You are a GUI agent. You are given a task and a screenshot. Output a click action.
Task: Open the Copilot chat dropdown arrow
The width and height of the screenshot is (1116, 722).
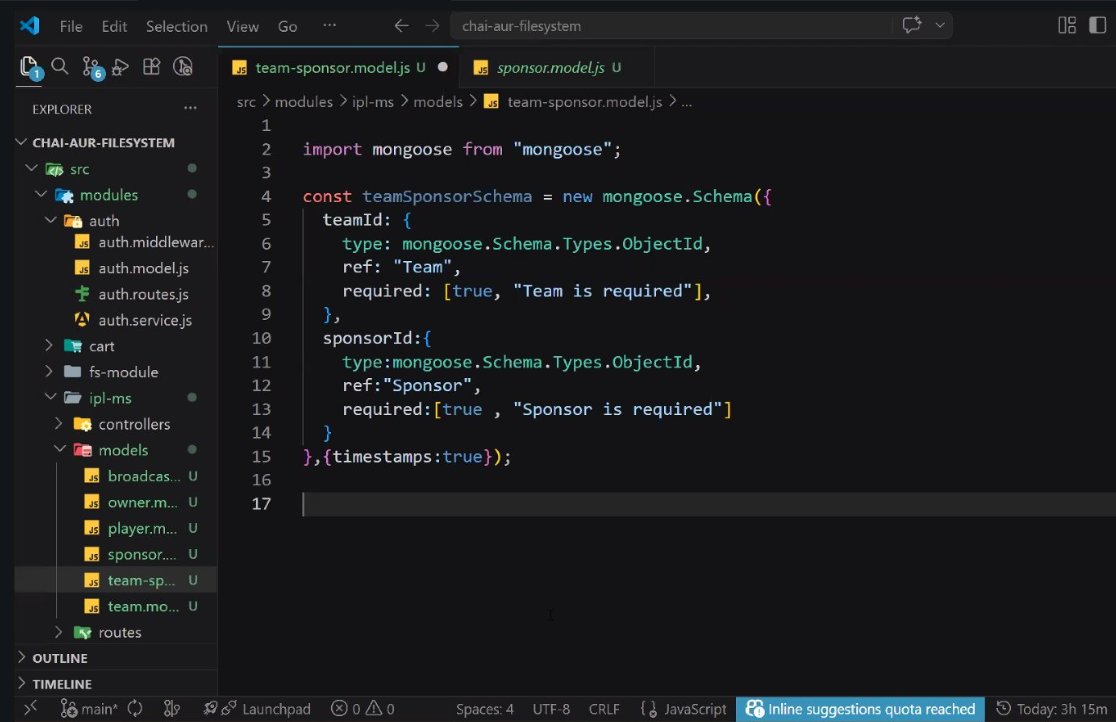coord(940,26)
